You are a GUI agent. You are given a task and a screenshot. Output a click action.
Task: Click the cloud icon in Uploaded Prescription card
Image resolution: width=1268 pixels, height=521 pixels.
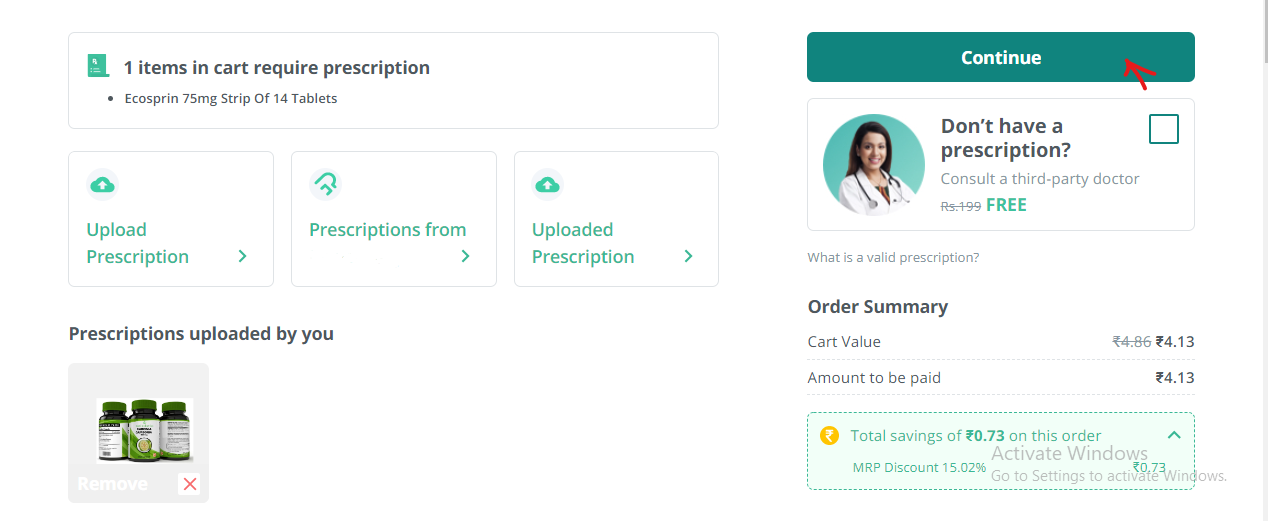pyautogui.click(x=547, y=184)
